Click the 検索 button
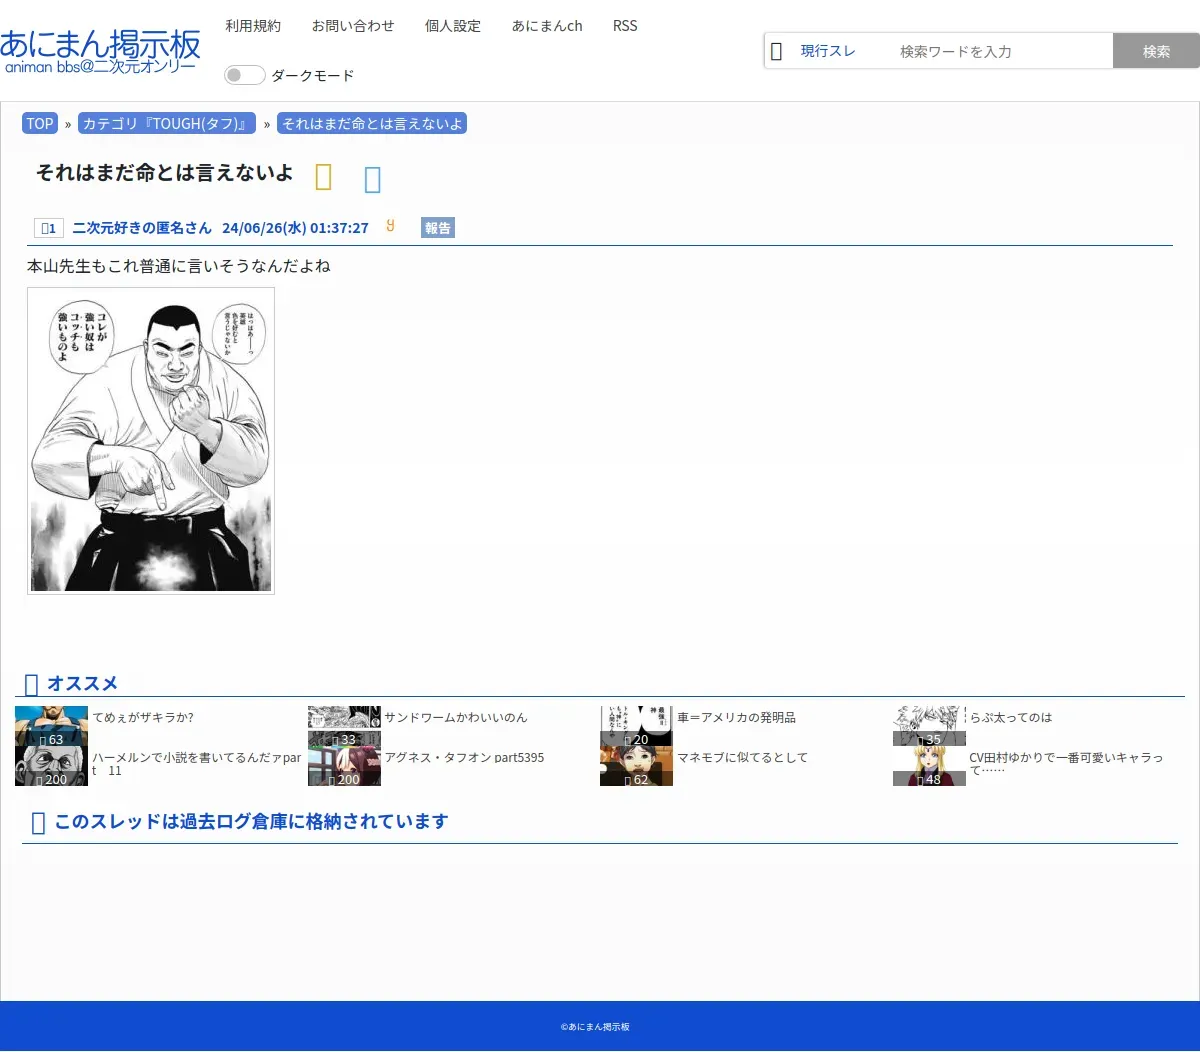 [x=1156, y=51]
